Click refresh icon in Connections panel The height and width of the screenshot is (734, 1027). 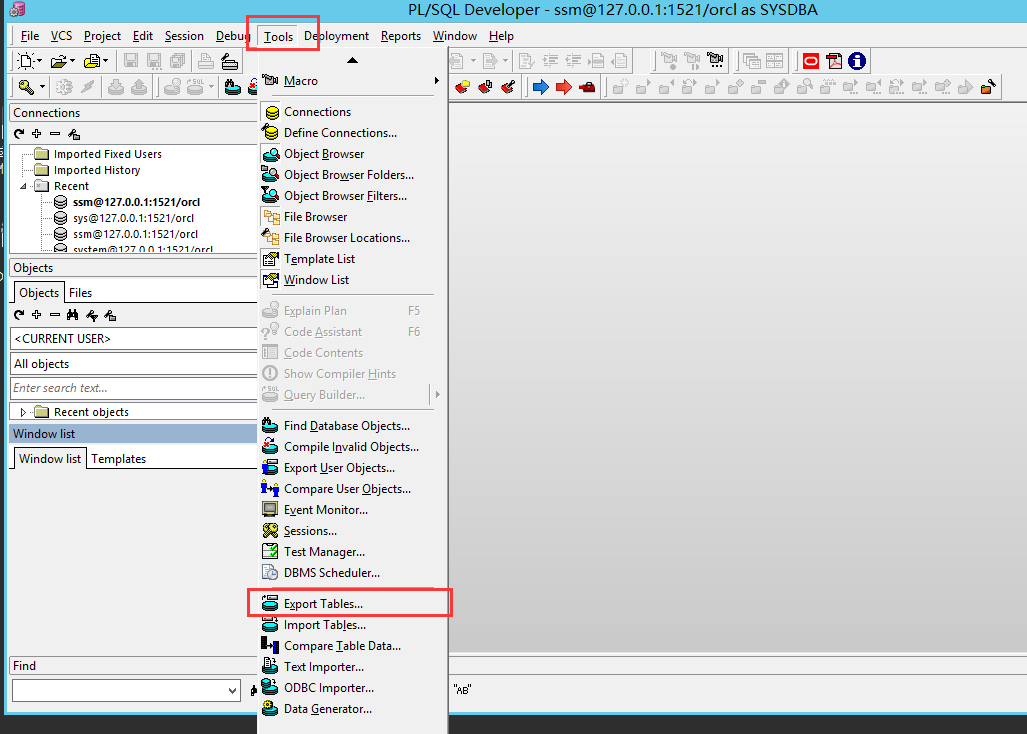click(19, 134)
